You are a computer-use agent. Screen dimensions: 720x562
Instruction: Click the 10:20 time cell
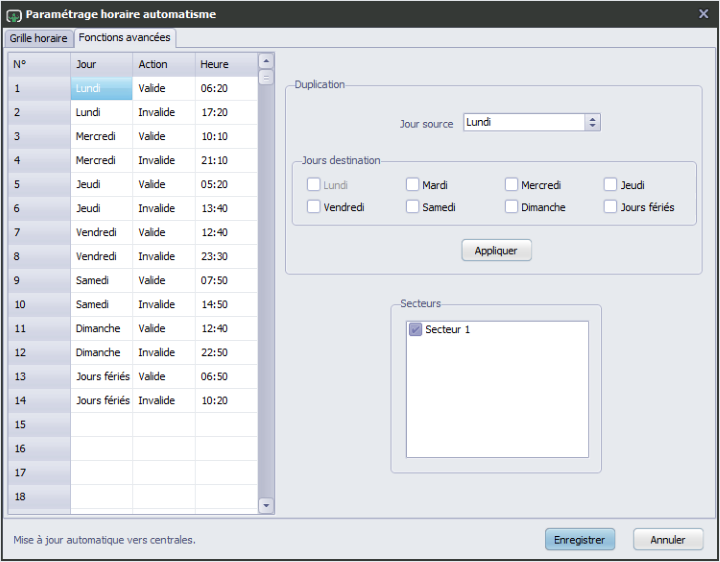(x=226, y=400)
